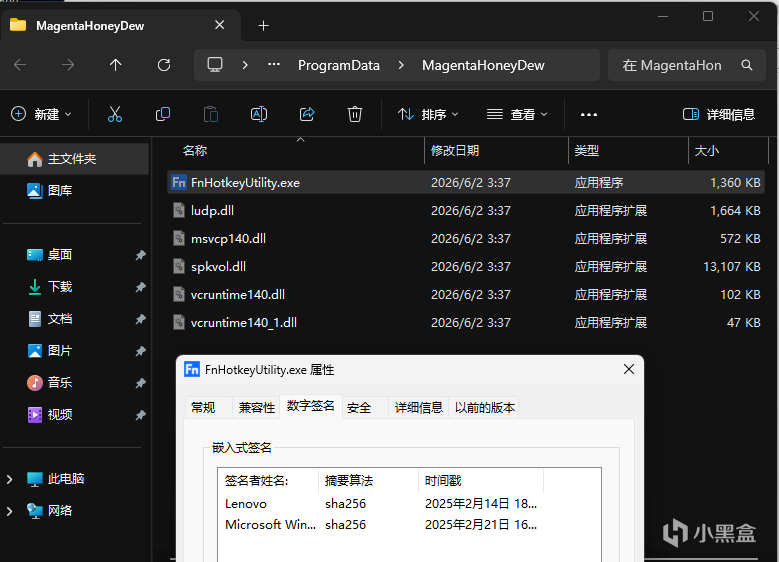This screenshot has height=562, width=779.
Task: Click the 摘要算法 column header
Action: (x=369, y=481)
